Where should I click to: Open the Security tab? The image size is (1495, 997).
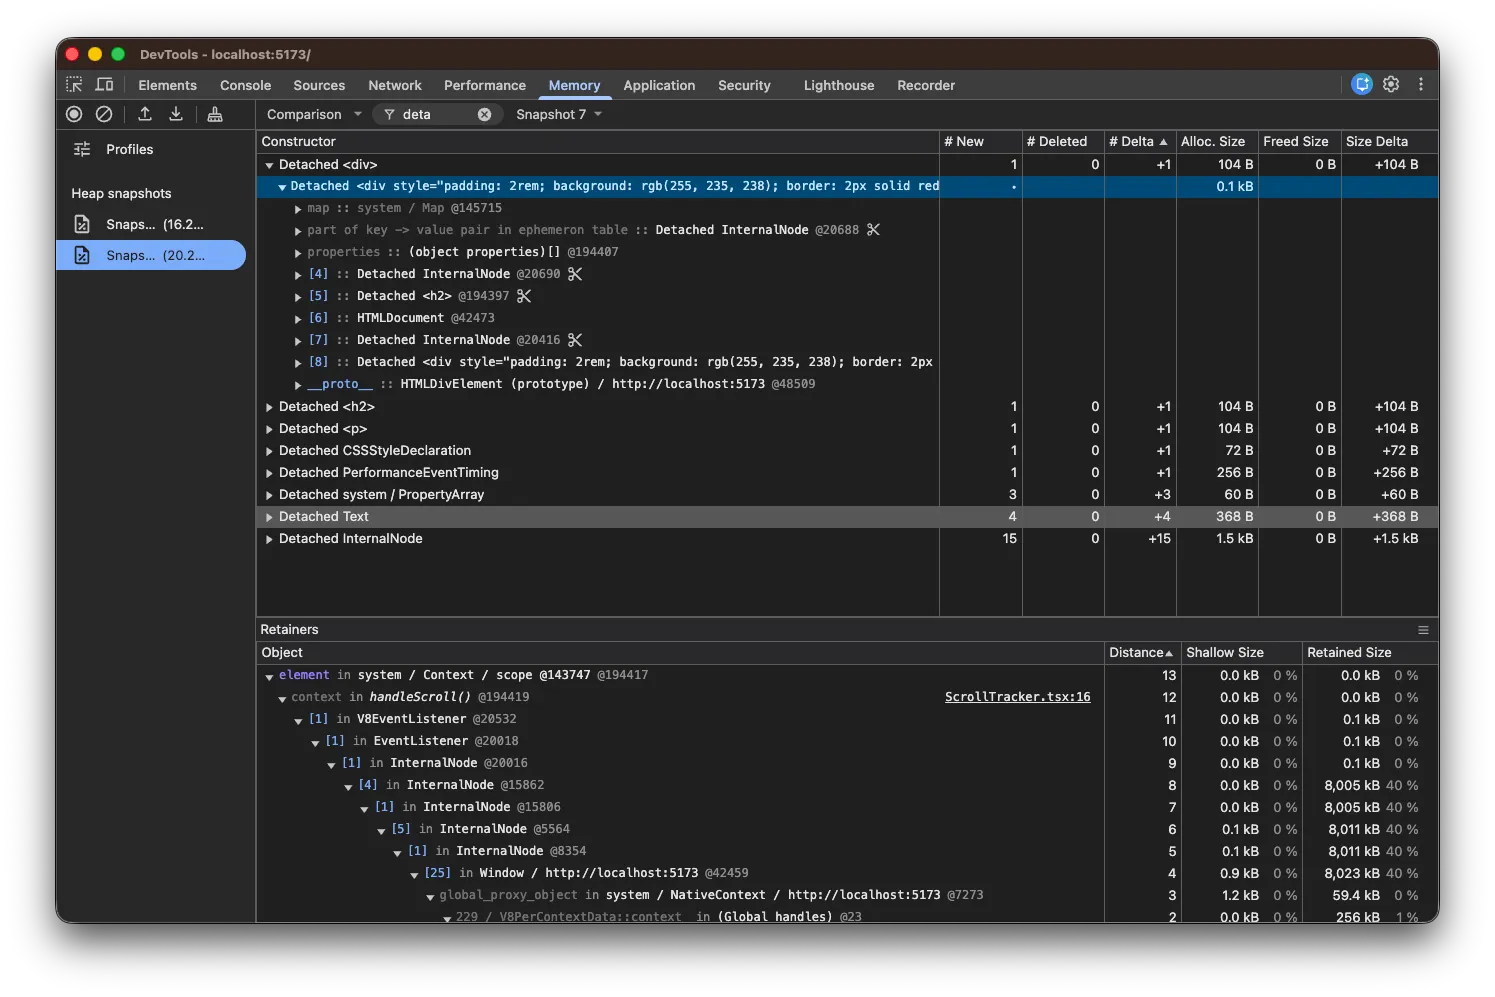[x=744, y=85]
